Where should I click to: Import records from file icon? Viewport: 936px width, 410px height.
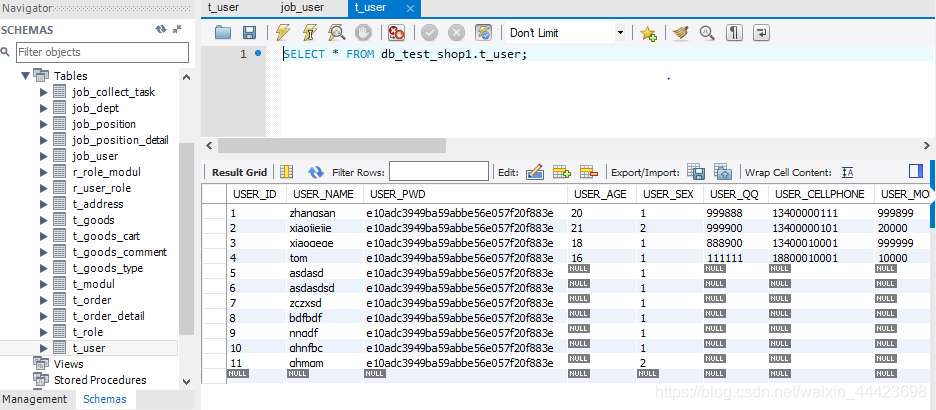[x=723, y=172]
